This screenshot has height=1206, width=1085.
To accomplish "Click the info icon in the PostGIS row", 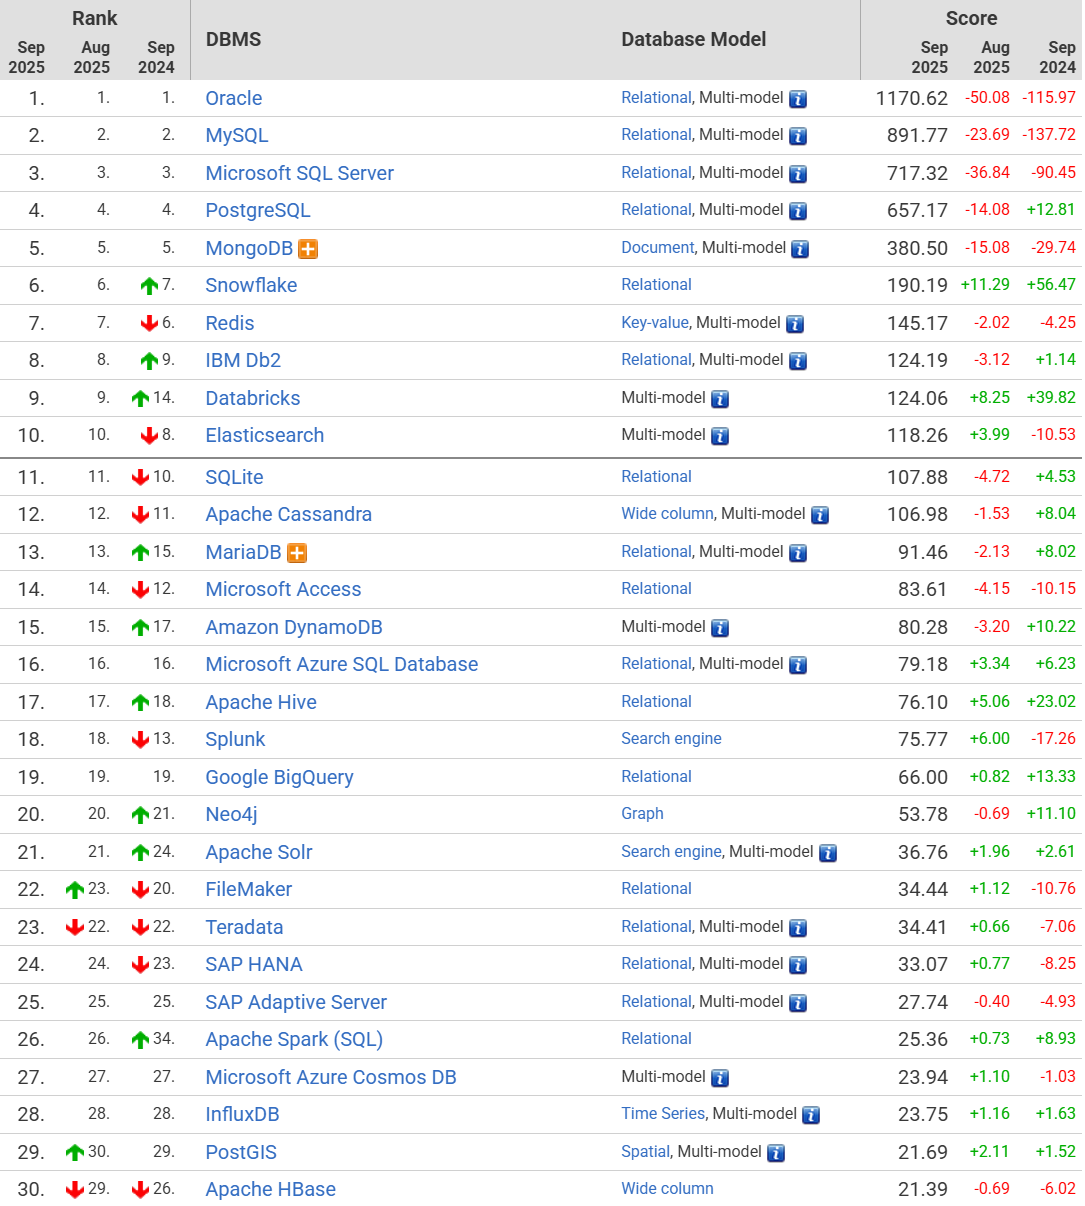I will (x=776, y=1153).
